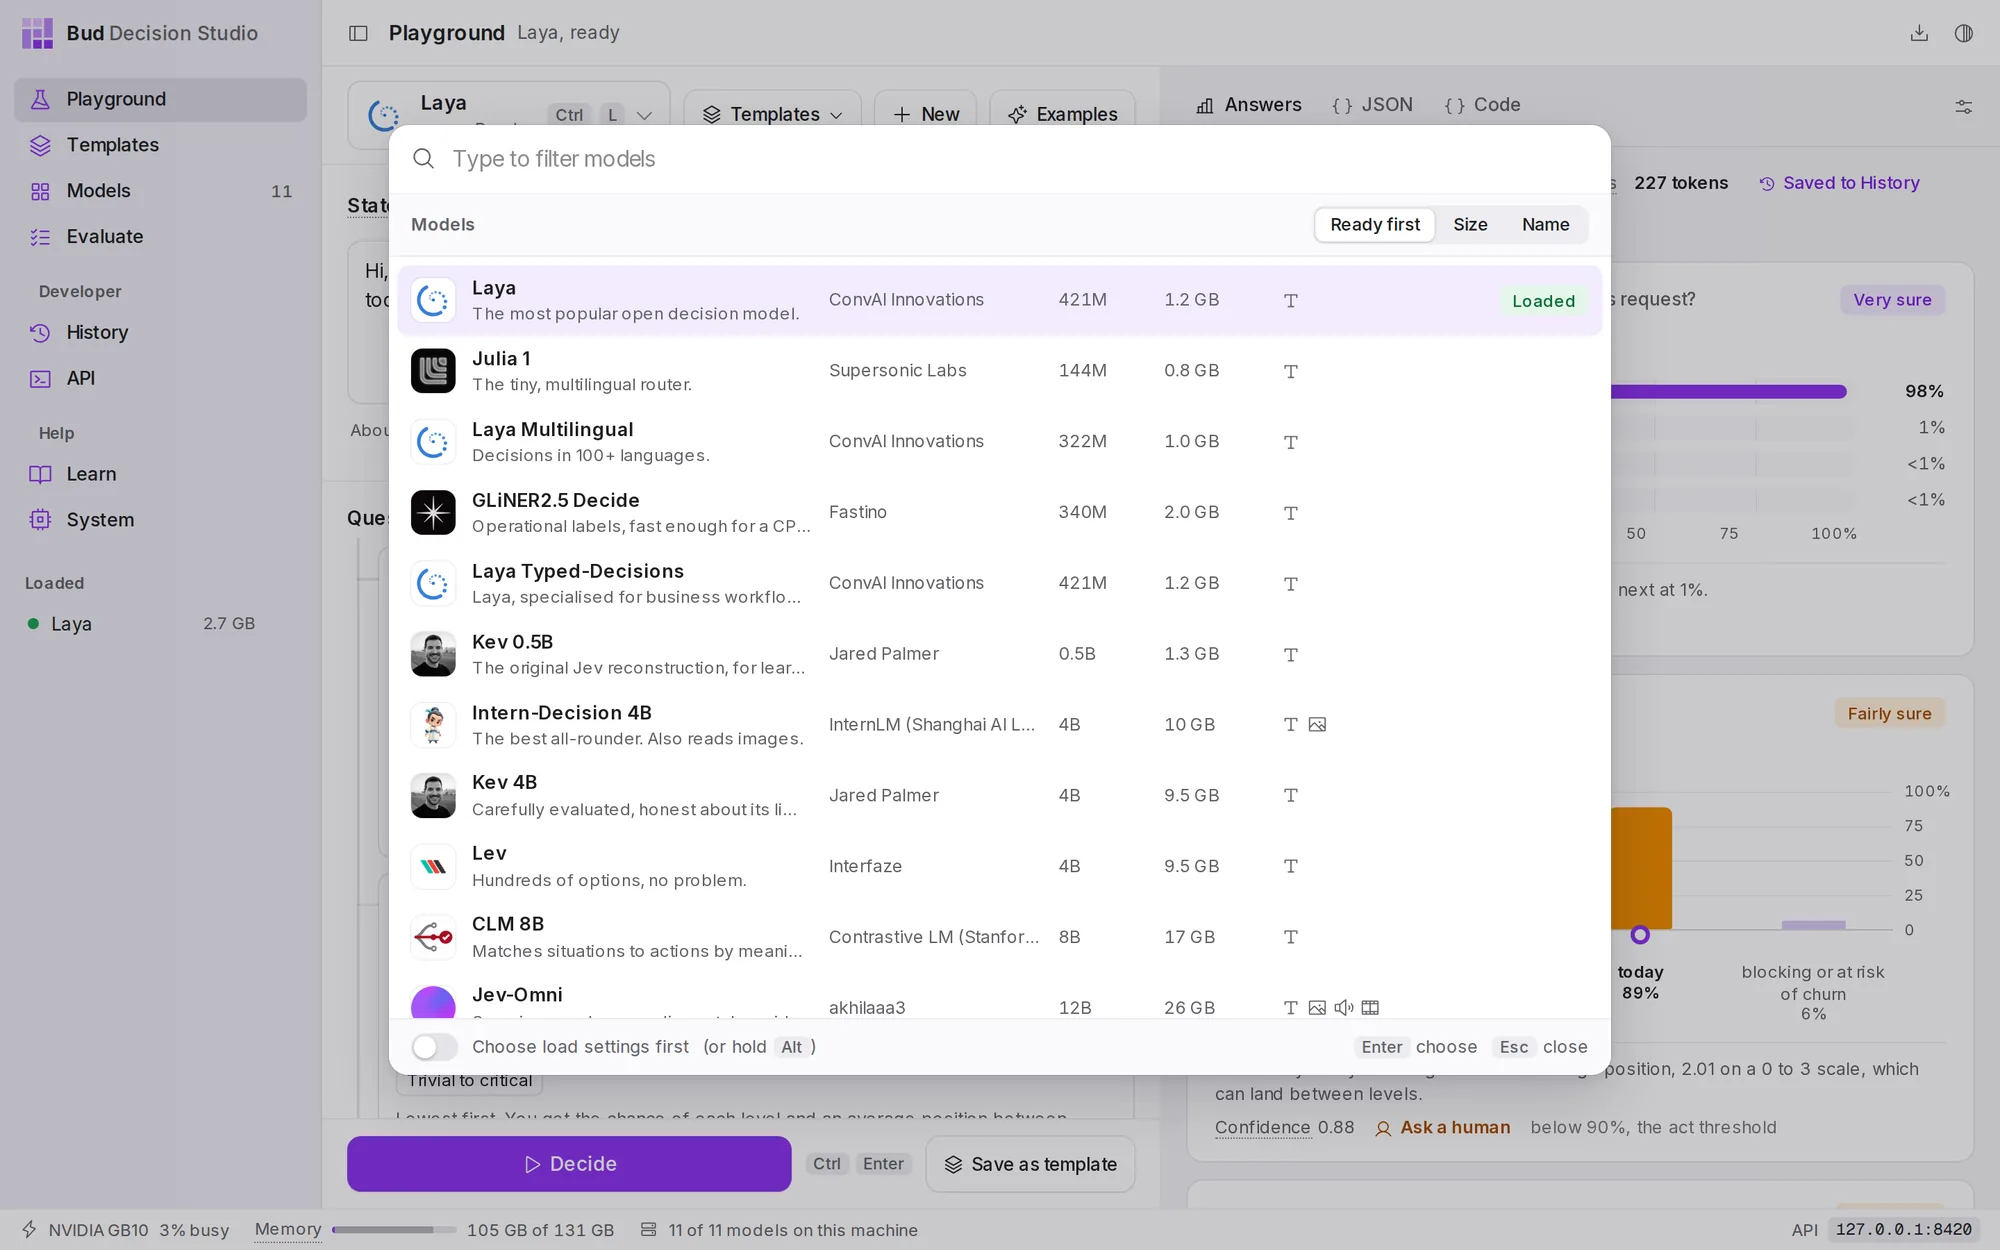Image resolution: width=2000 pixels, height=1250 pixels.
Task: Toggle the theme contrast icon
Action: coord(1964,33)
